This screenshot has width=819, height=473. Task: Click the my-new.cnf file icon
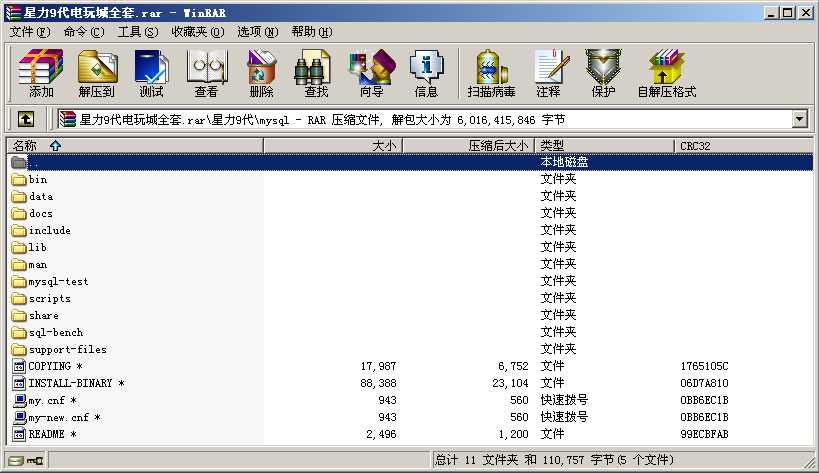19,417
